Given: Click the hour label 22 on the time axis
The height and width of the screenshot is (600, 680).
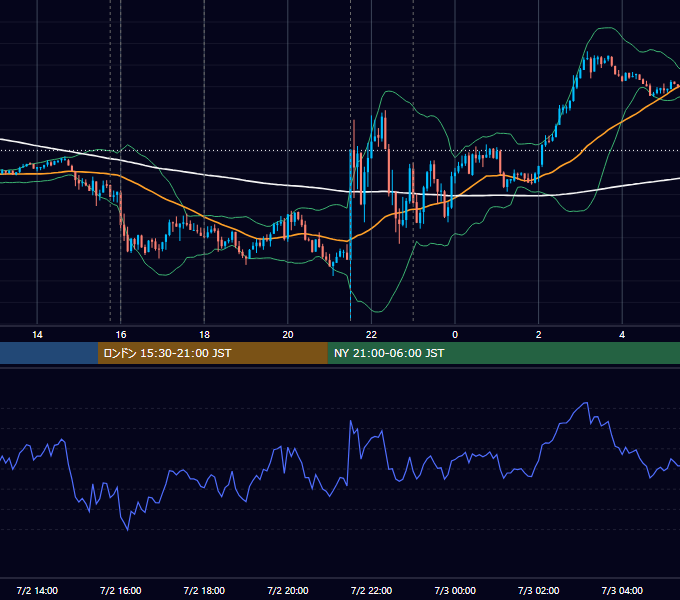Looking at the screenshot, I should click(371, 335).
